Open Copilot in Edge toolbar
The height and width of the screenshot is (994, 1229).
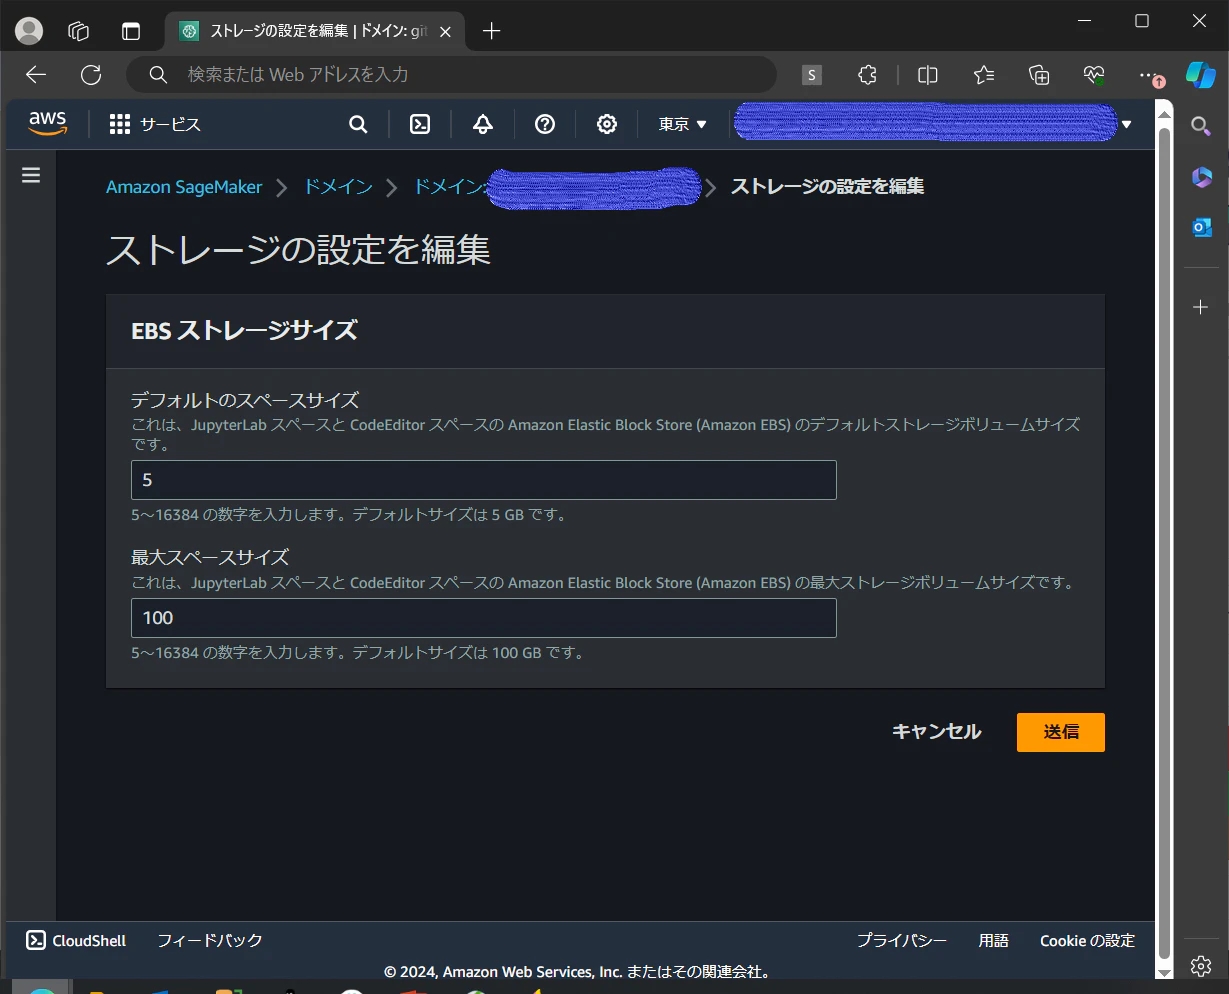point(1200,74)
